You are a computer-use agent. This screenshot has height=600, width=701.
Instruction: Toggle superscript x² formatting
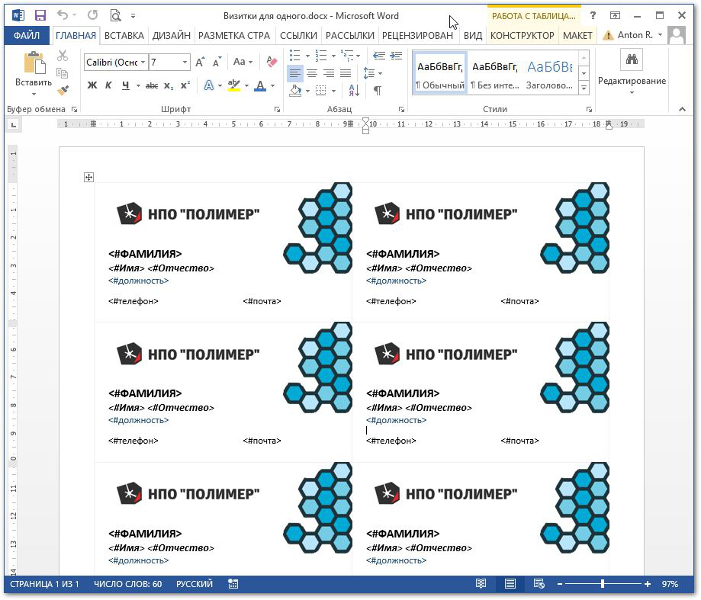click(x=185, y=85)
